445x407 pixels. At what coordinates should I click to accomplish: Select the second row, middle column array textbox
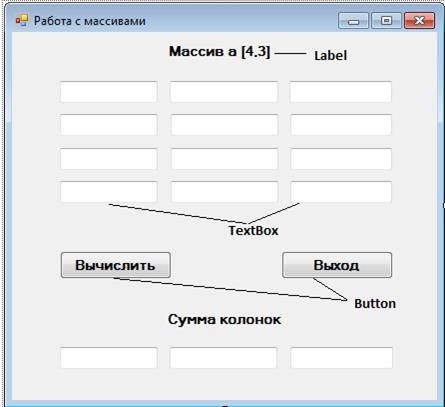click(x=224, y=125)
